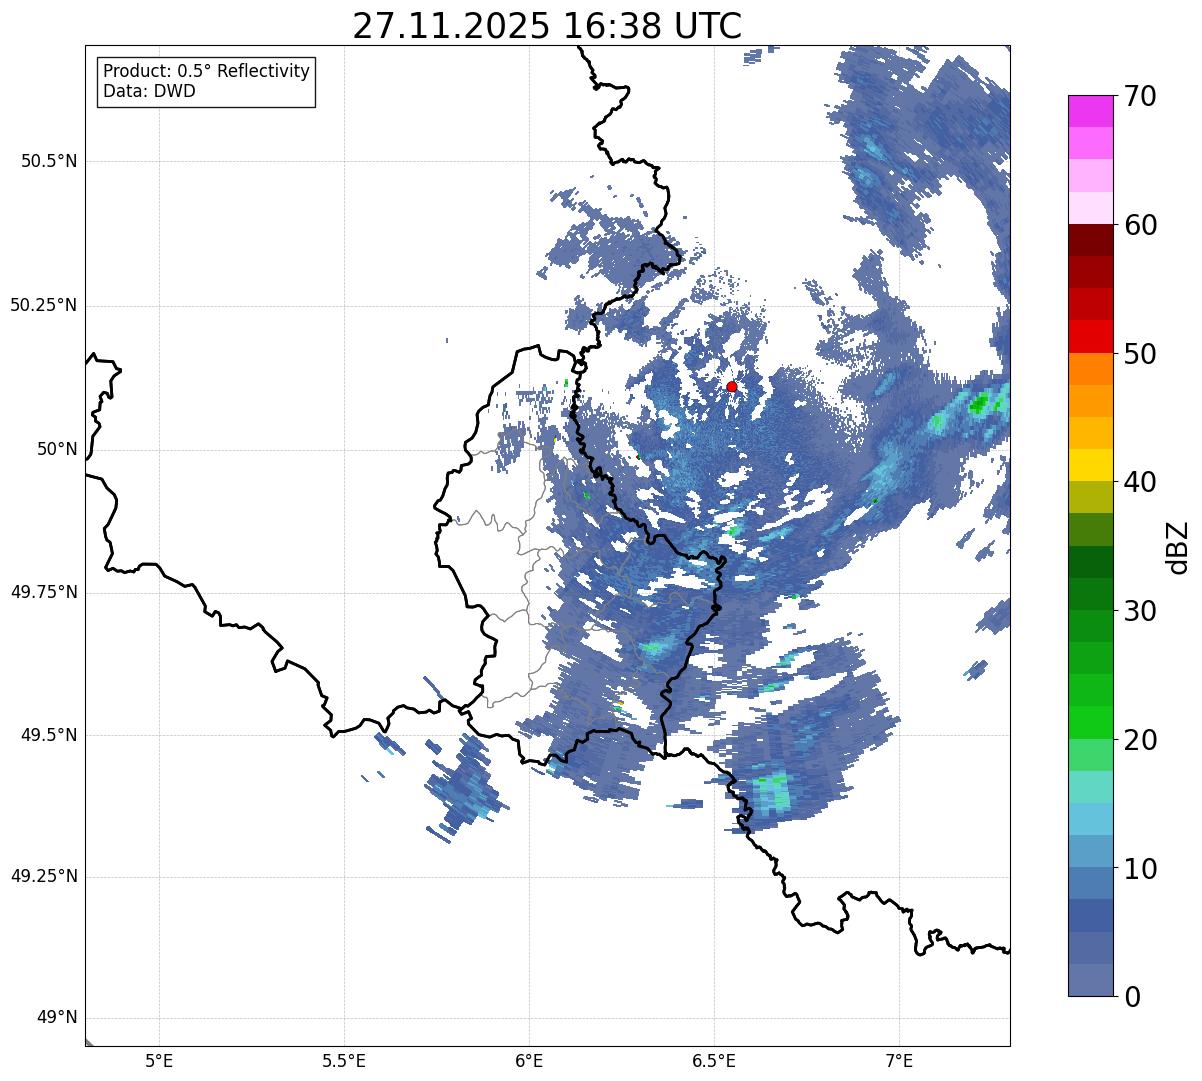Click the 49°N latitude label
This screenshot has height=1081, width=1202.
pyautogui.click(x=57, y=1017)
